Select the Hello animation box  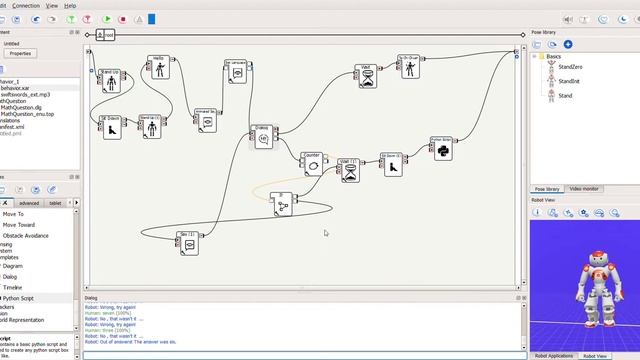pyautogui.click(x=160, y=67)
